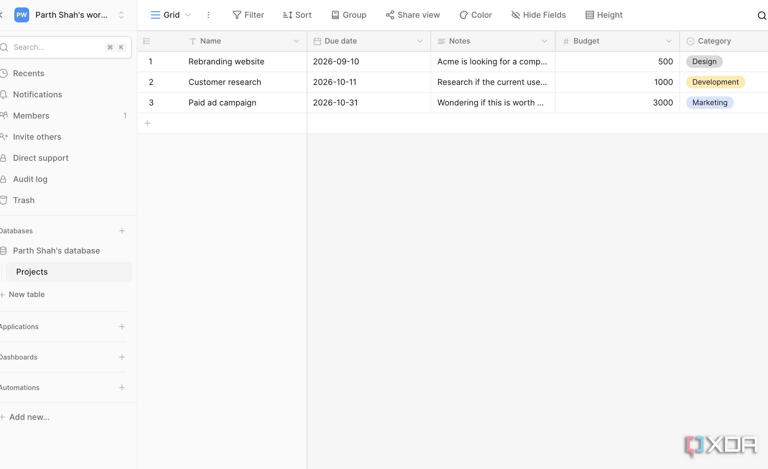Click Share view
The height and width of the screenshot is (469, 768).
[413, 15]
